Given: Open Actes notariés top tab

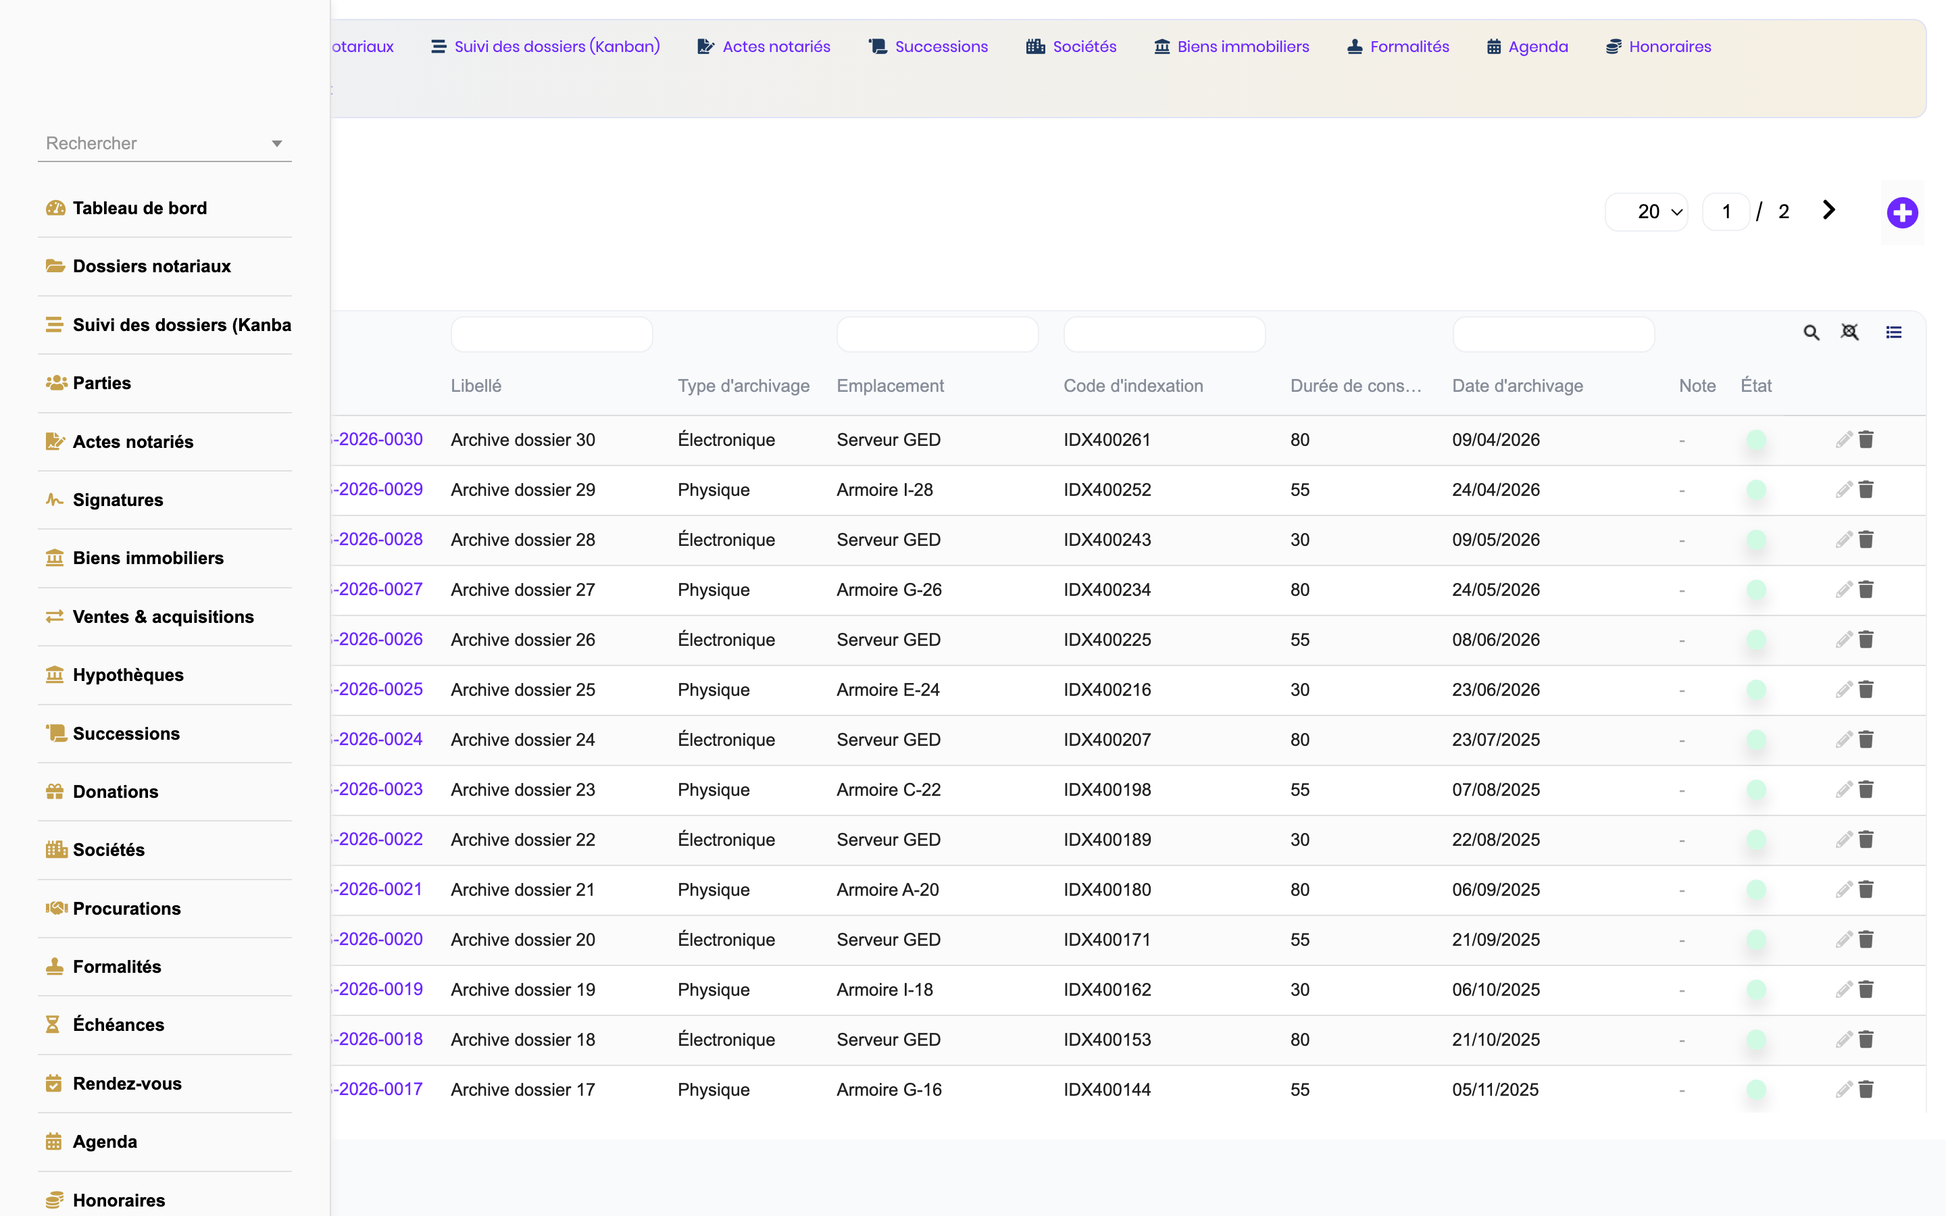Looking at the screenshot, I should click(764, 47).
